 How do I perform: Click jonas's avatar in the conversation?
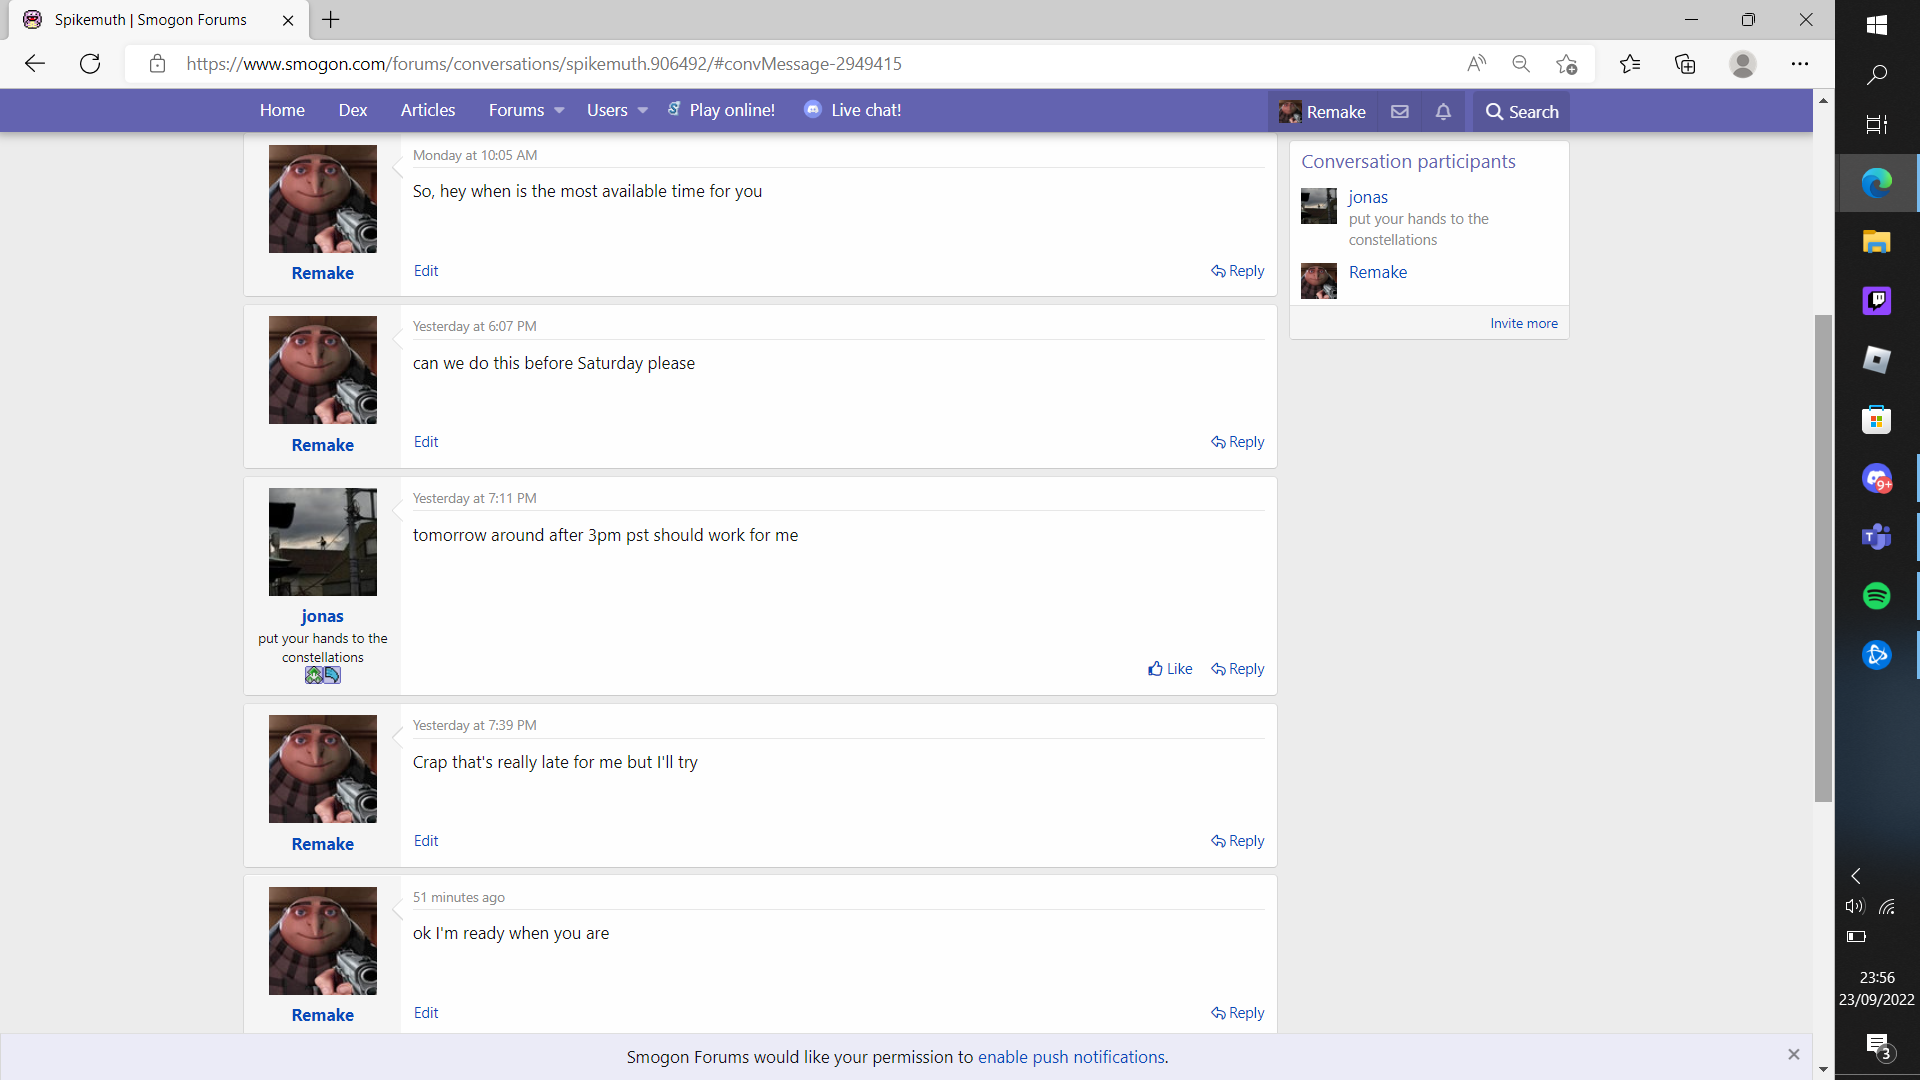(322, 542)
